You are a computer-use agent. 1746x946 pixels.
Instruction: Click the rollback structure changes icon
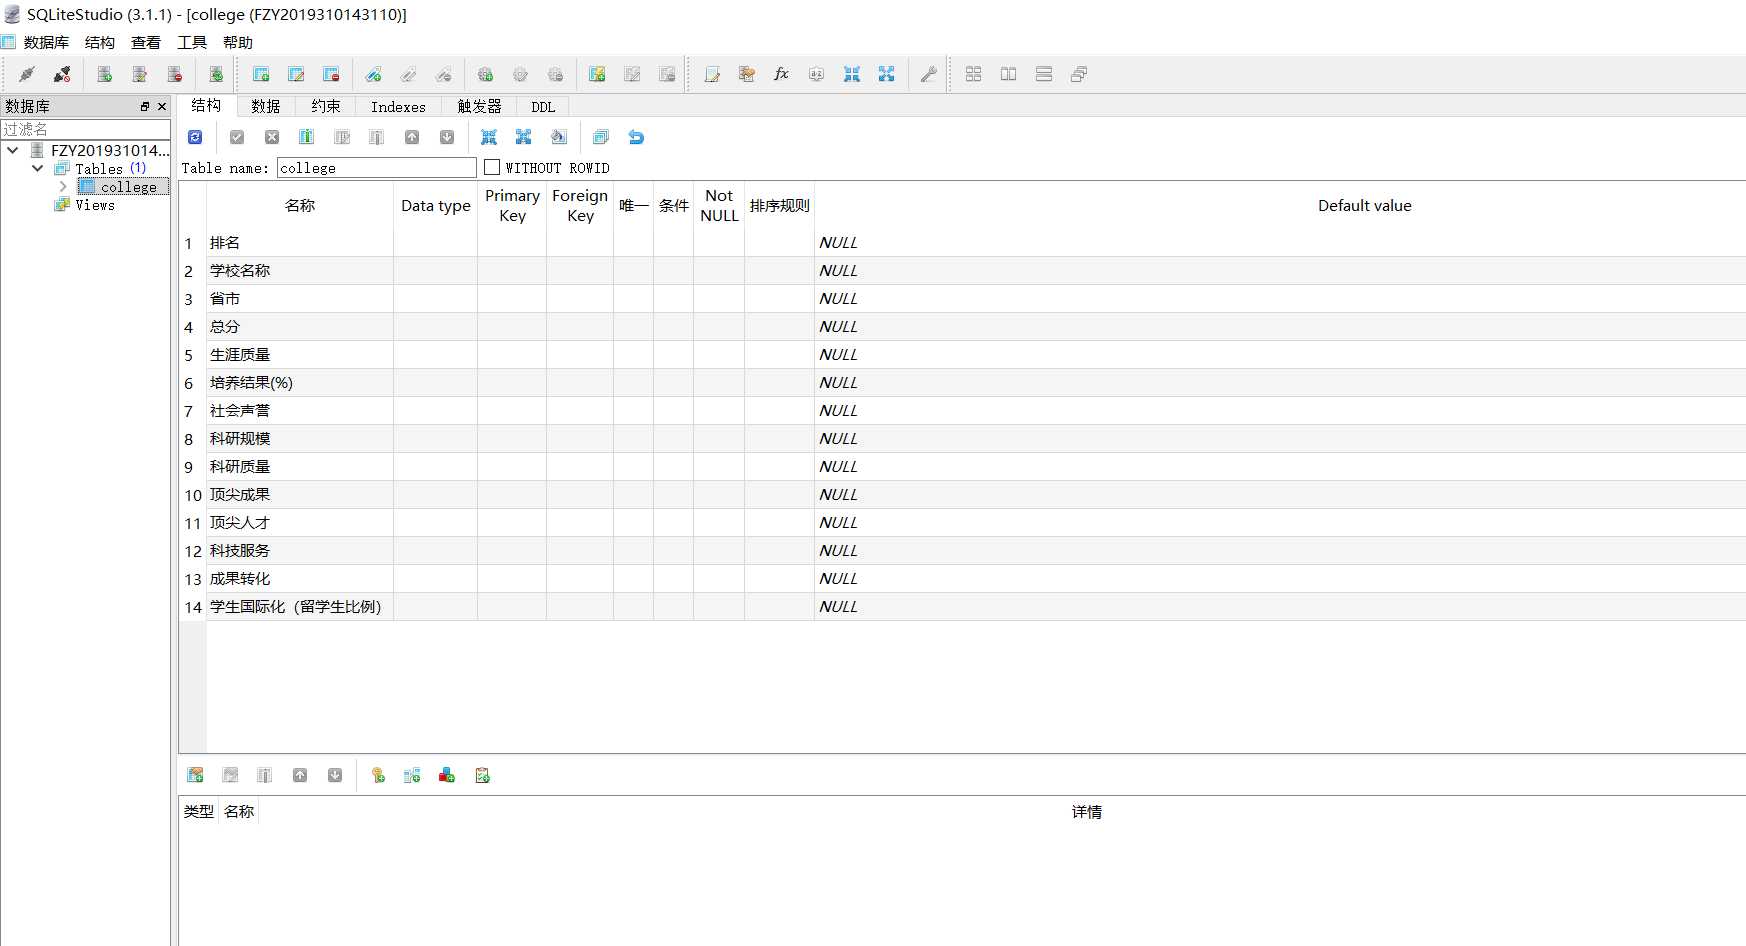click(x=272, y=137)
